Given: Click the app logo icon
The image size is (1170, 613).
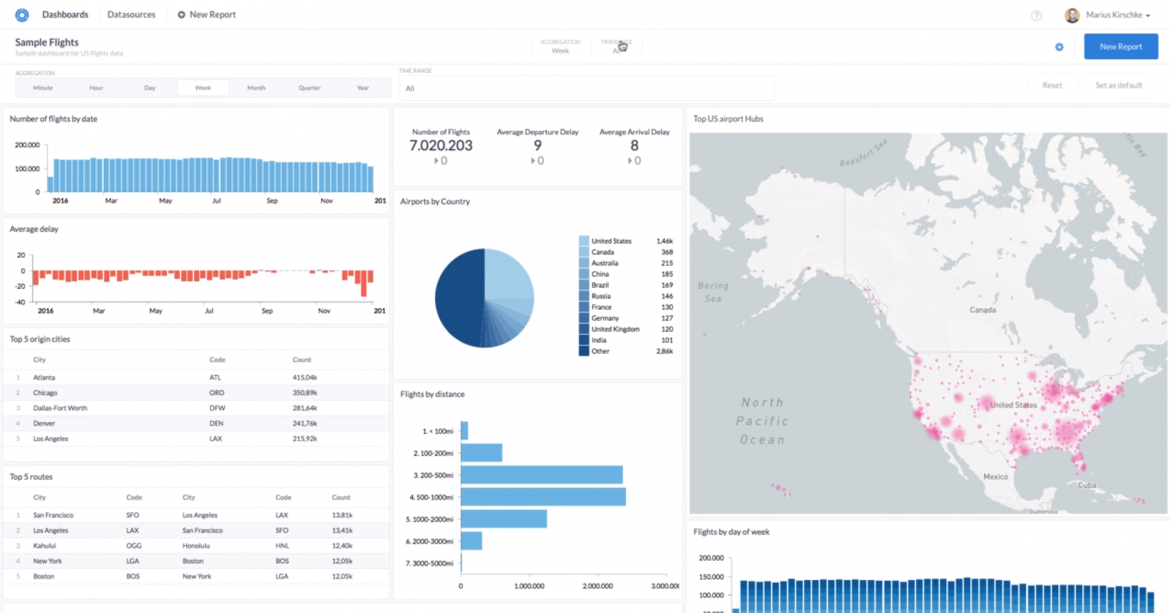Looking at the screenshot, I should coord(21,15).
